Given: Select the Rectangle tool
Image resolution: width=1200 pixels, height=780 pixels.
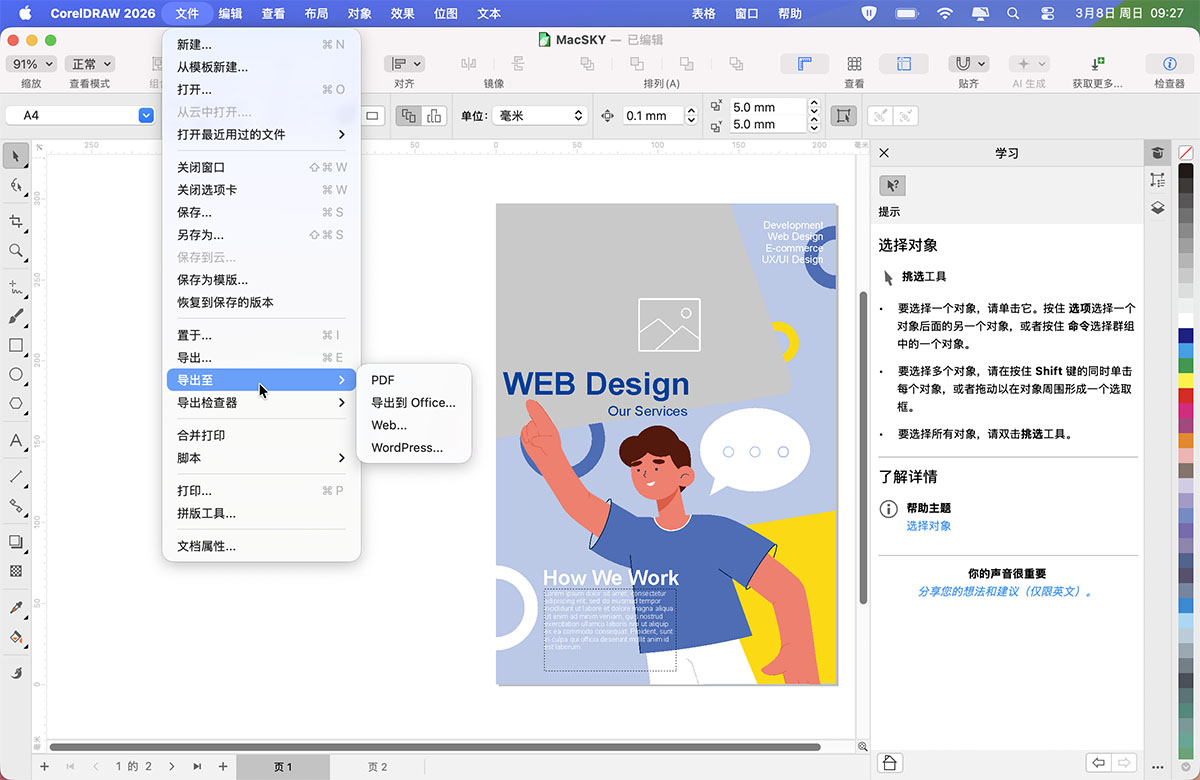Looking at the screenshot, I should click(x=16, y=345).
